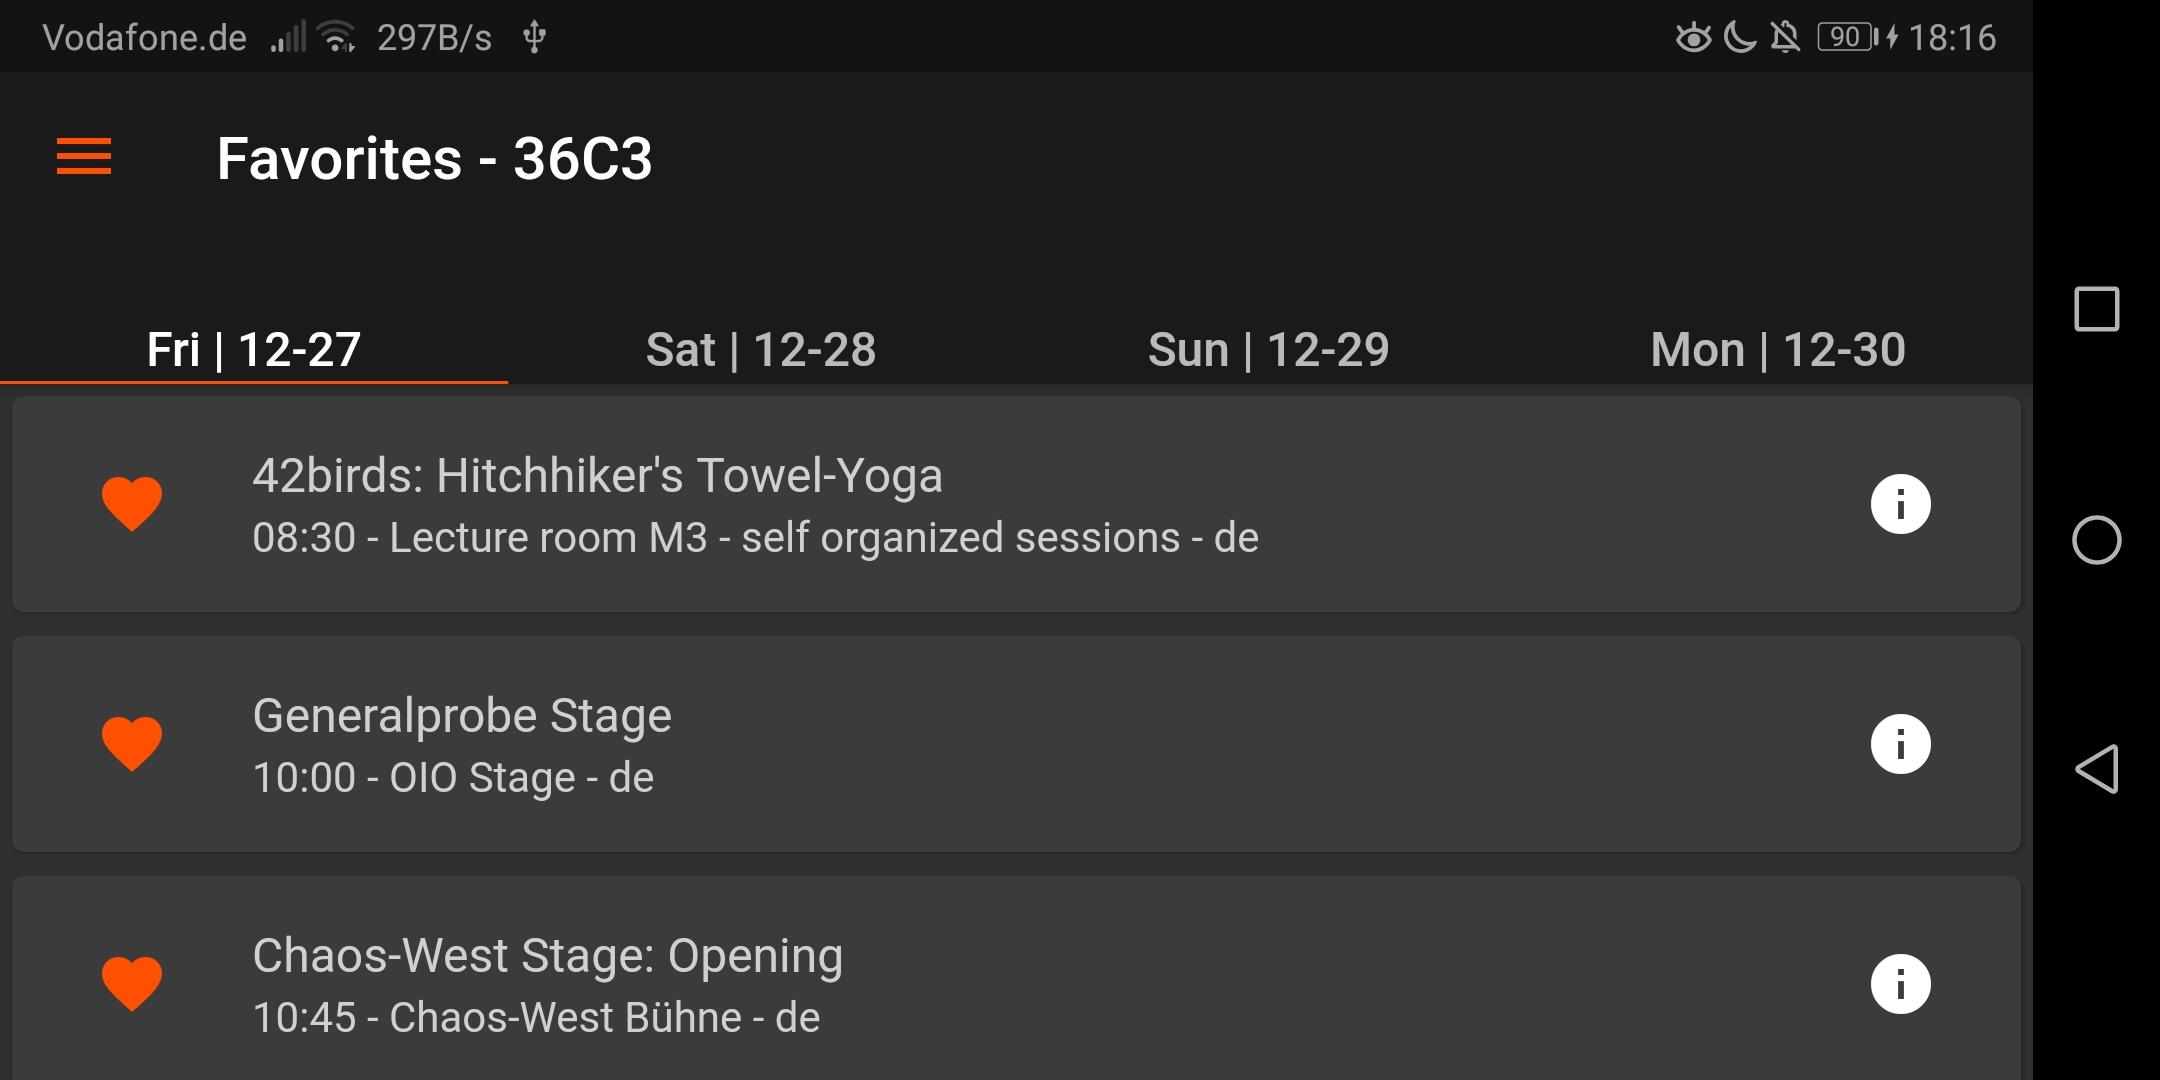This screenshot has height=1080, width=2160.
Task: Select the Sun | 12-29 tab
Action: 1268,350
